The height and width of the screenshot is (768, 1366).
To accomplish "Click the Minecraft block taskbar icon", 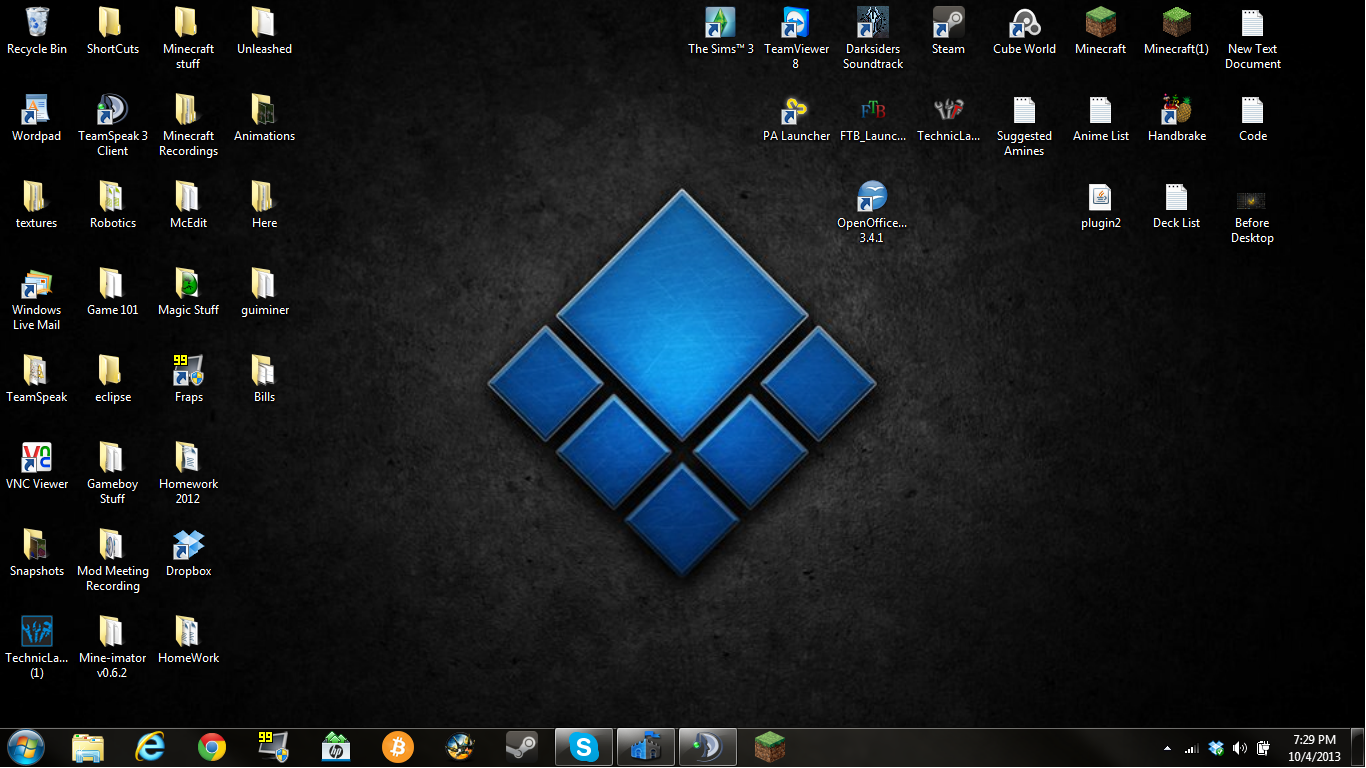I will [770, 747].
